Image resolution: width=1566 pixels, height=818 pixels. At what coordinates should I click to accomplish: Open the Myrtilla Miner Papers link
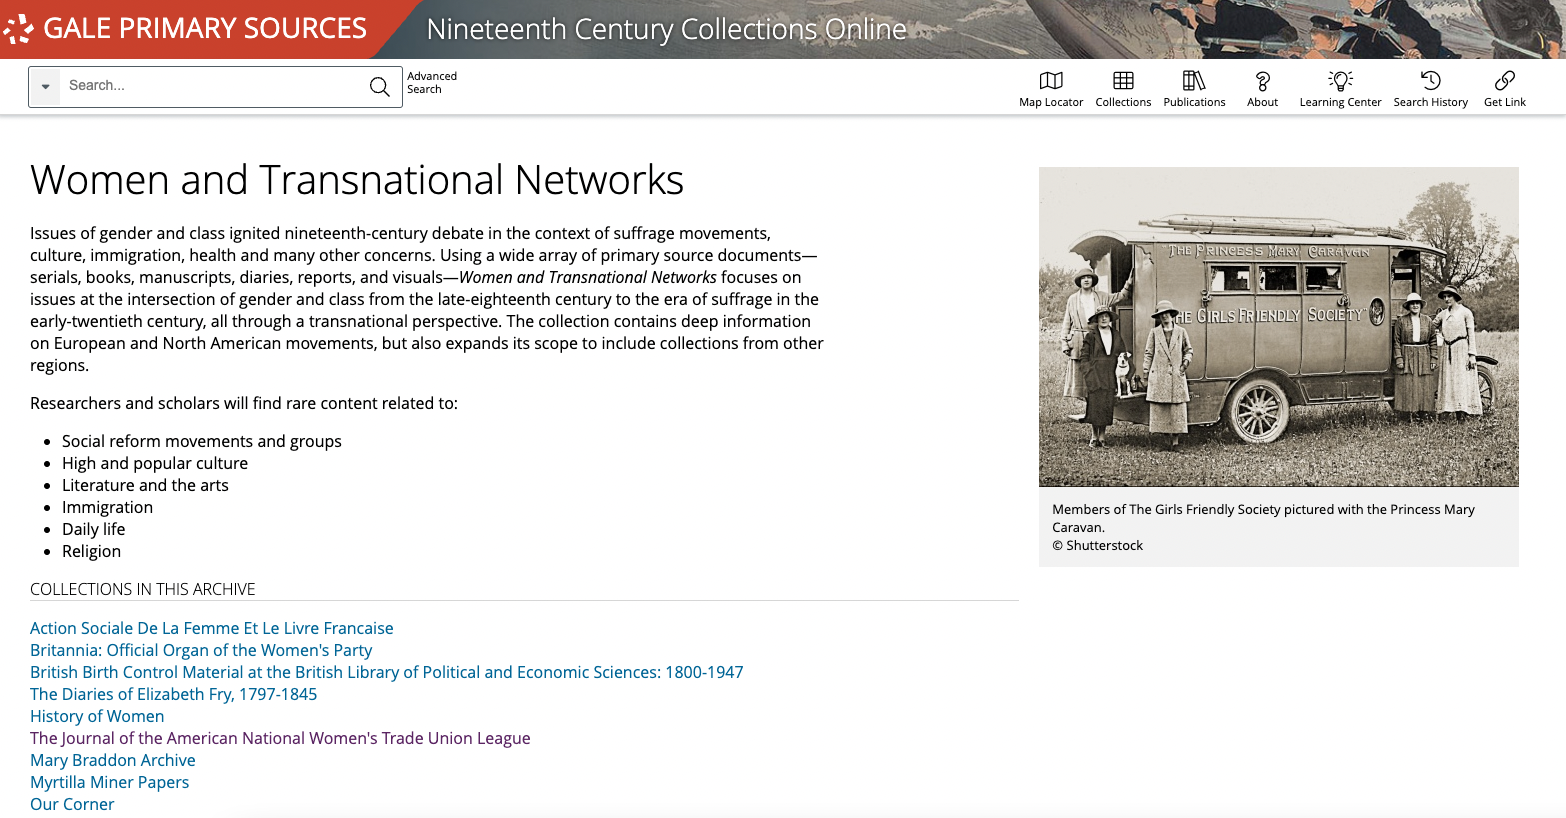(x=110, y=782)
